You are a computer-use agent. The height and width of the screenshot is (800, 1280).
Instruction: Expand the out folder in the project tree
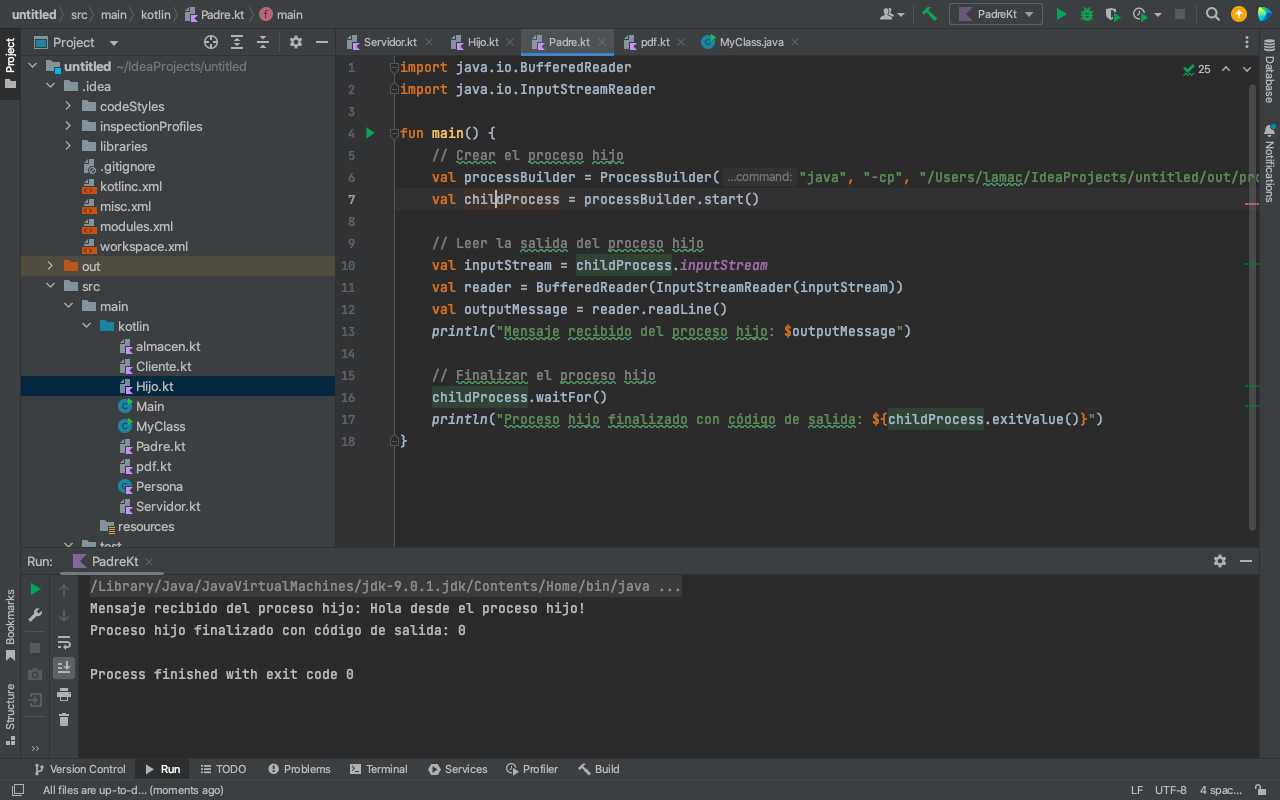[x=51, y=266]
